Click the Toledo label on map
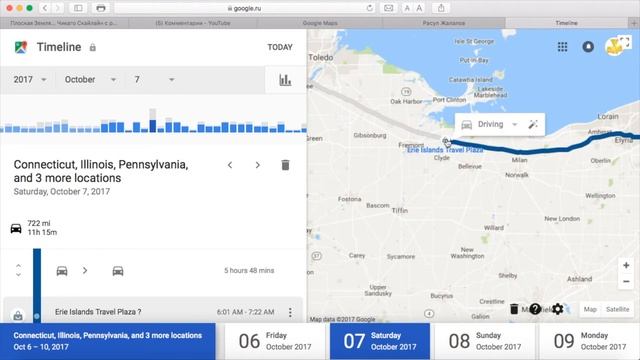Viewport: 640px width, 360px height. 321,58
